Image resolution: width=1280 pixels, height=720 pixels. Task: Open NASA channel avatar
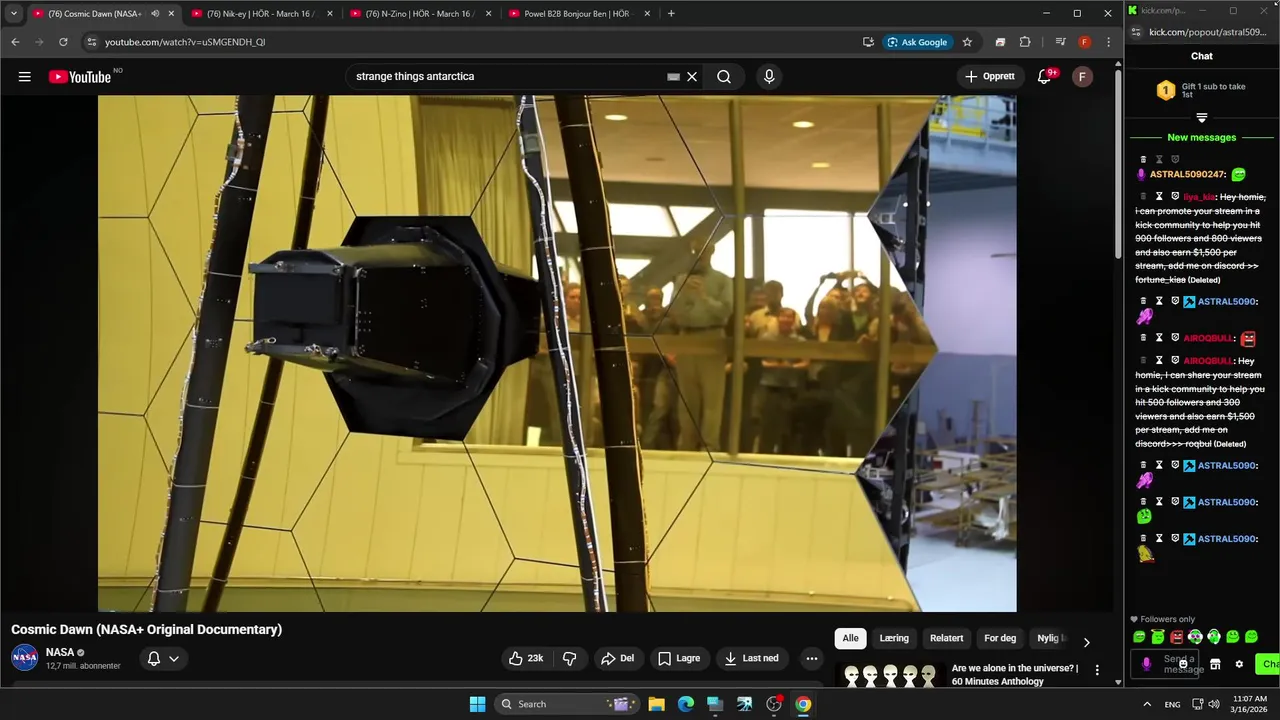coord(25,658)
